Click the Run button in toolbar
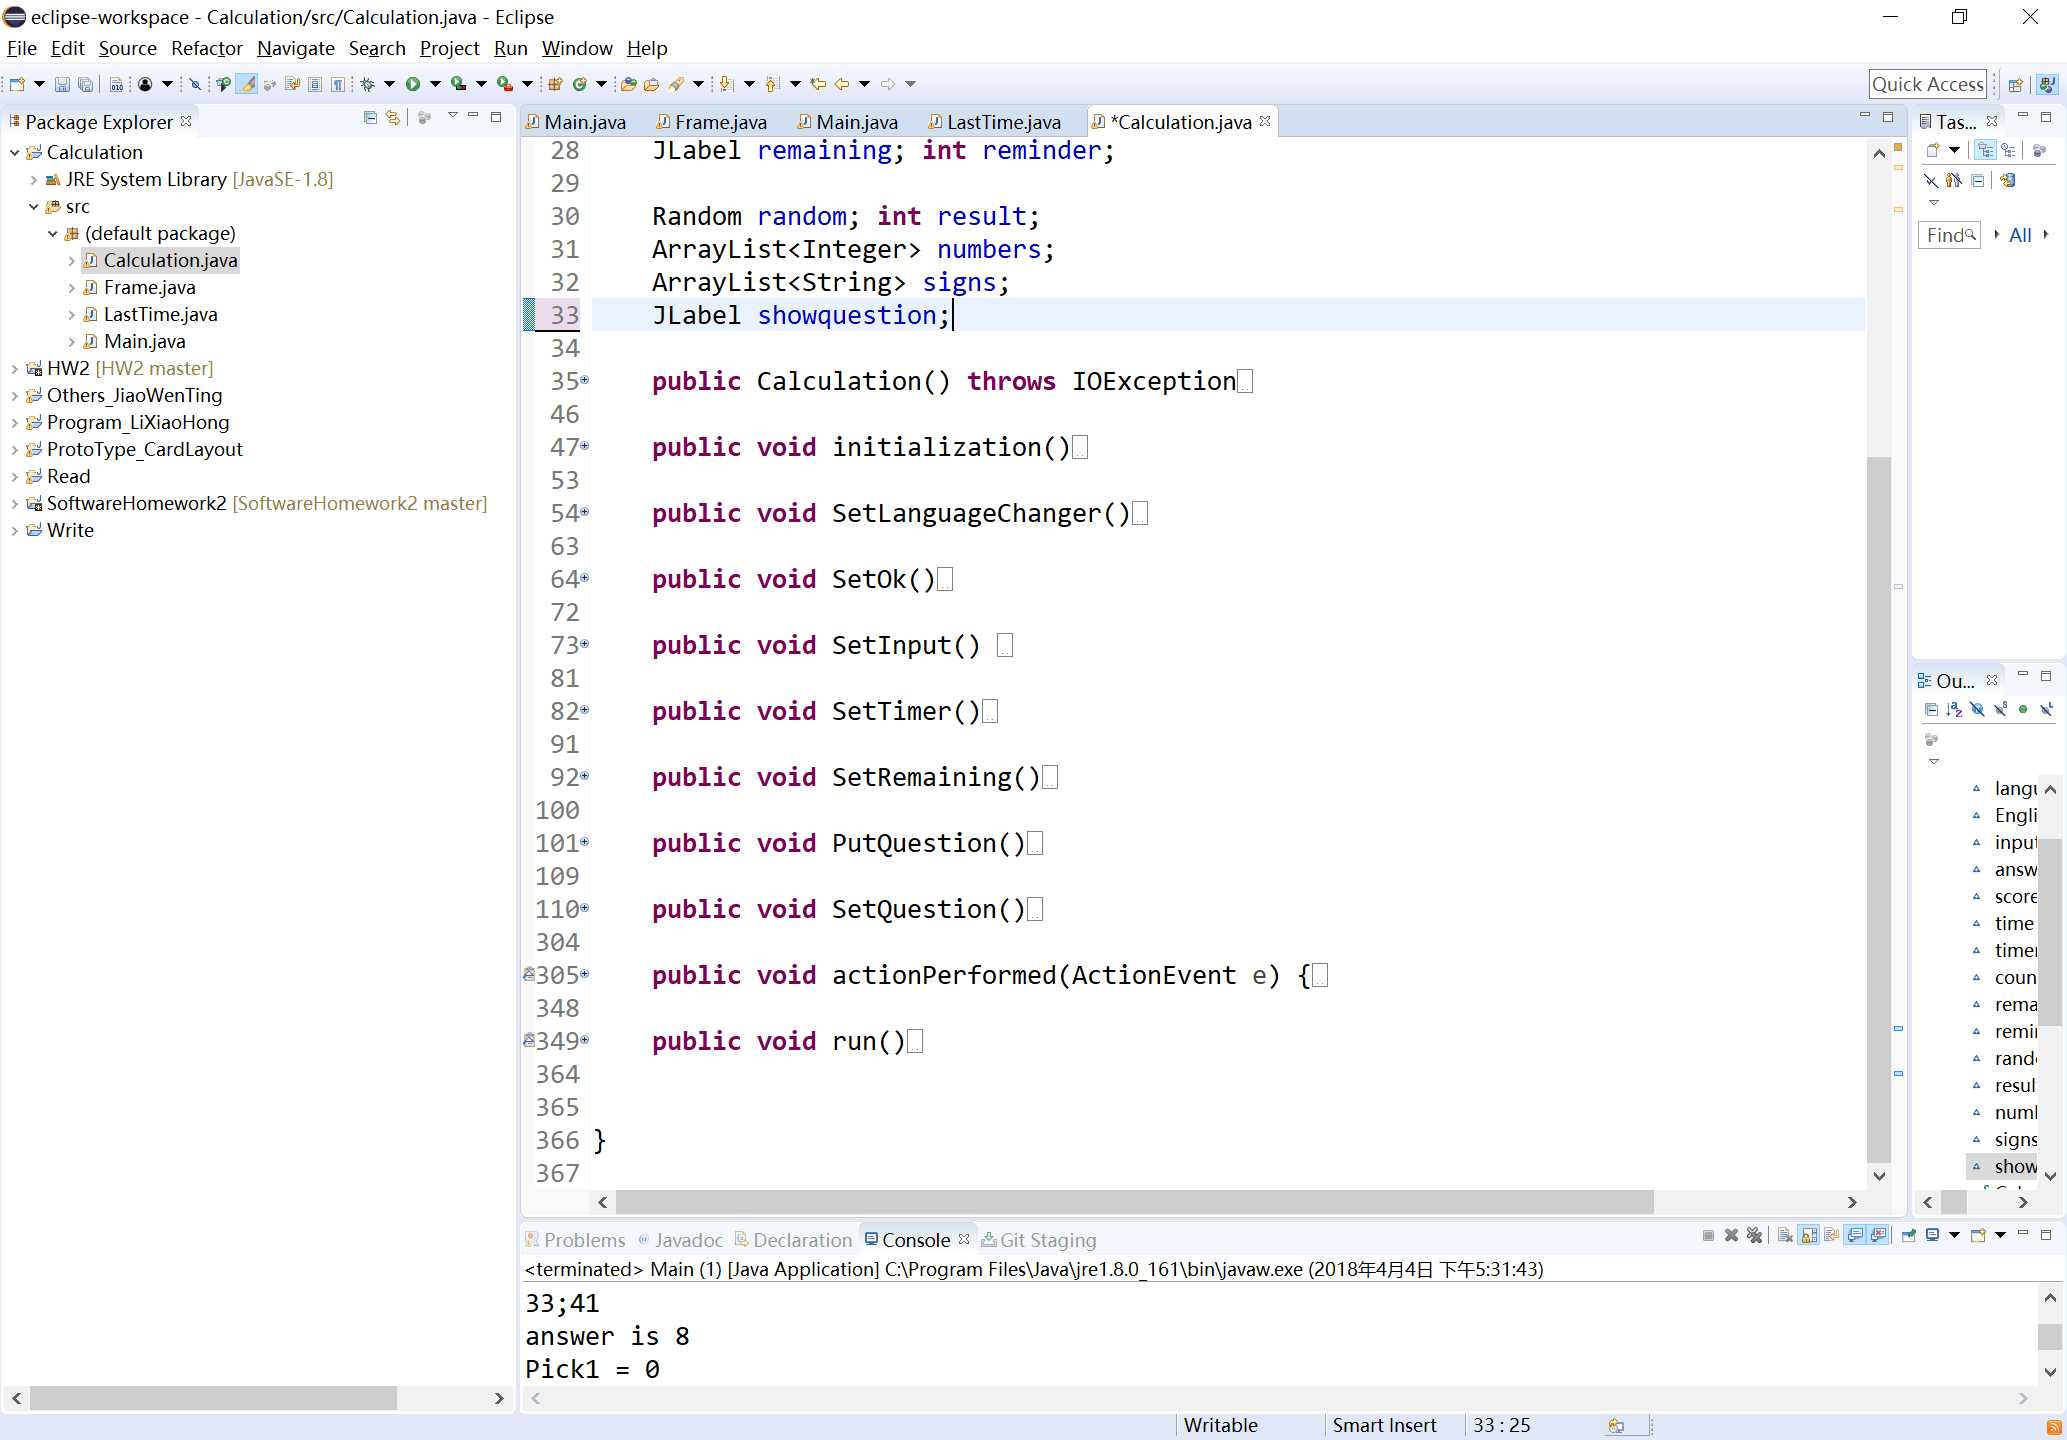 pos(413,83)
